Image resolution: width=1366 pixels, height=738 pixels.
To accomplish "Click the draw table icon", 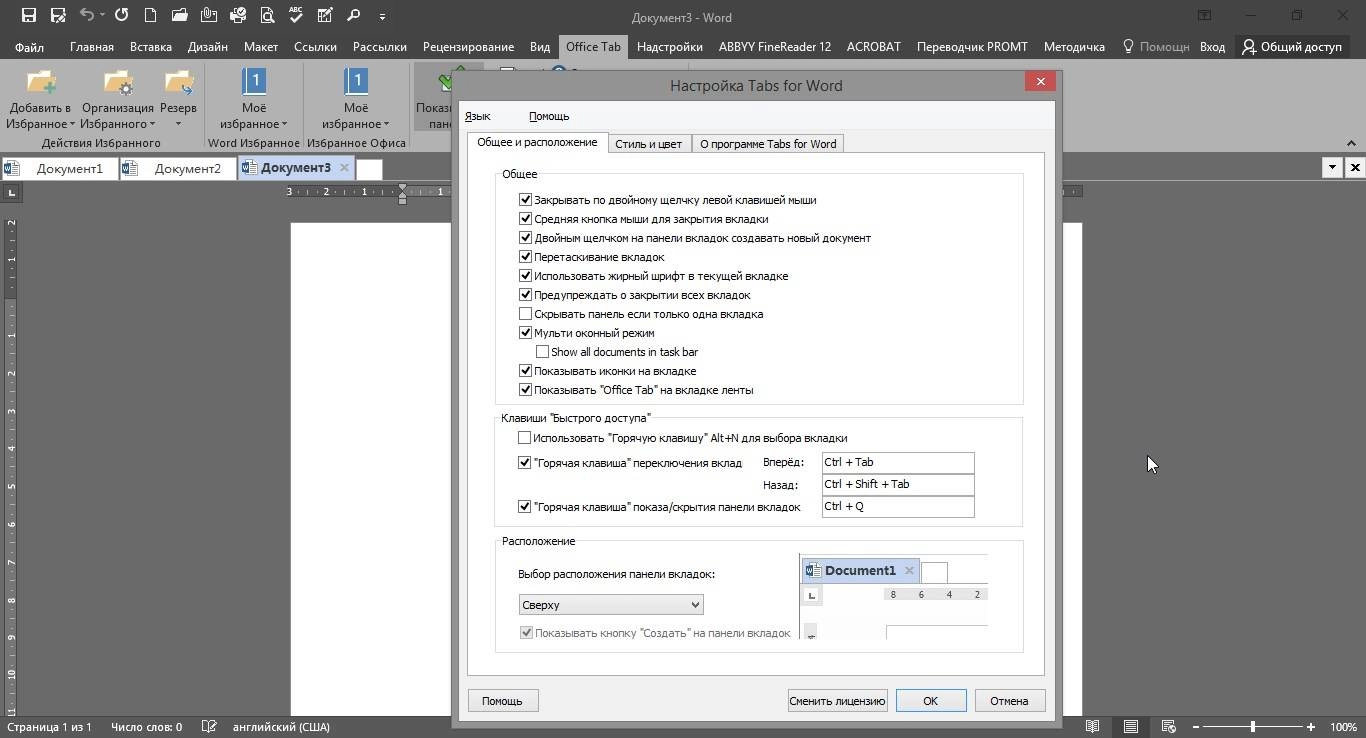I will click(x=325, y=16).
